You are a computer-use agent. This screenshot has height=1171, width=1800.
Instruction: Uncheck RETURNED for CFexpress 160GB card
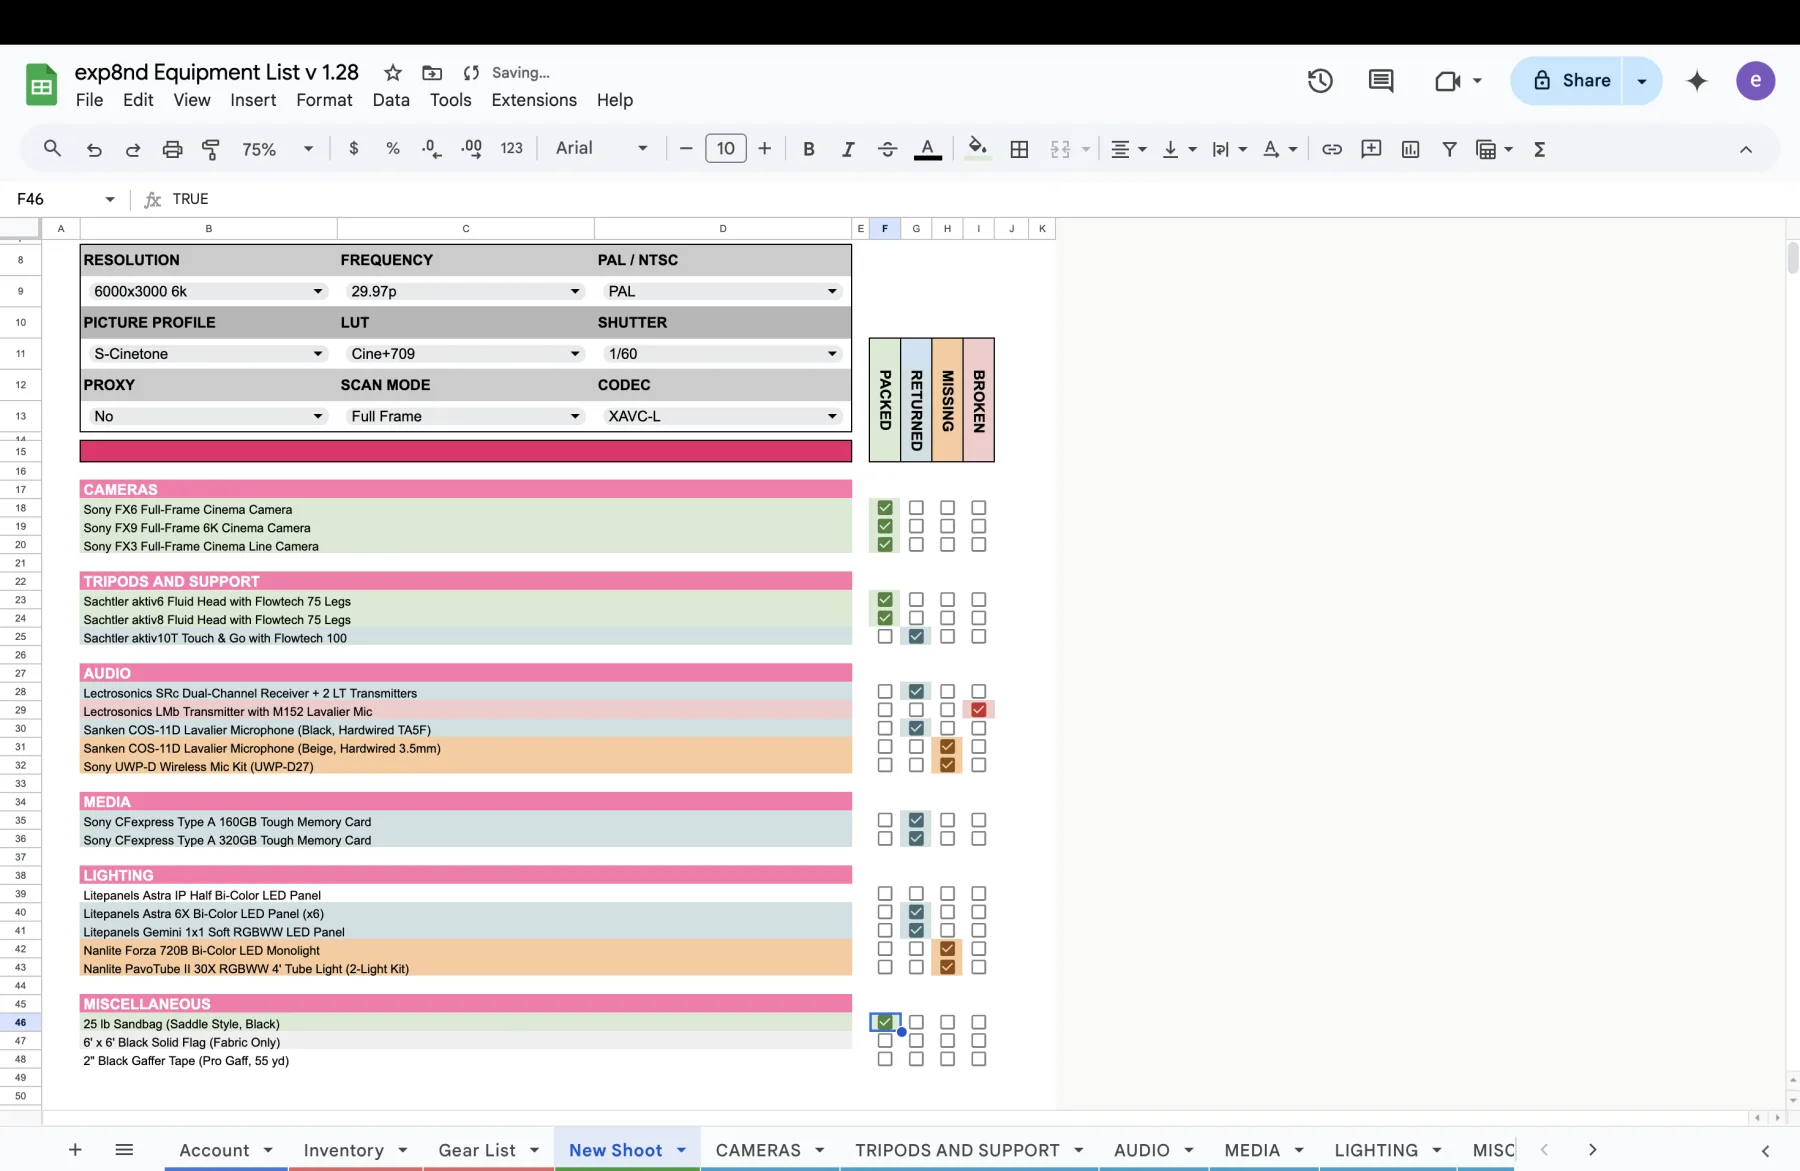click(x=916, y=820)
